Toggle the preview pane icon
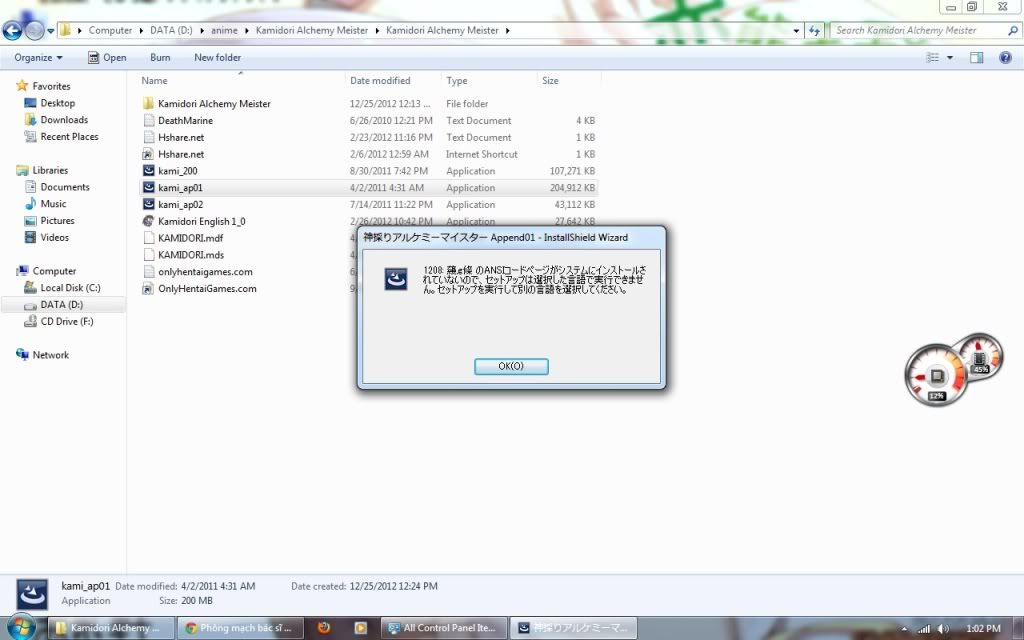The width and height of the screenshot is (1024, 640). pos(976,57)
